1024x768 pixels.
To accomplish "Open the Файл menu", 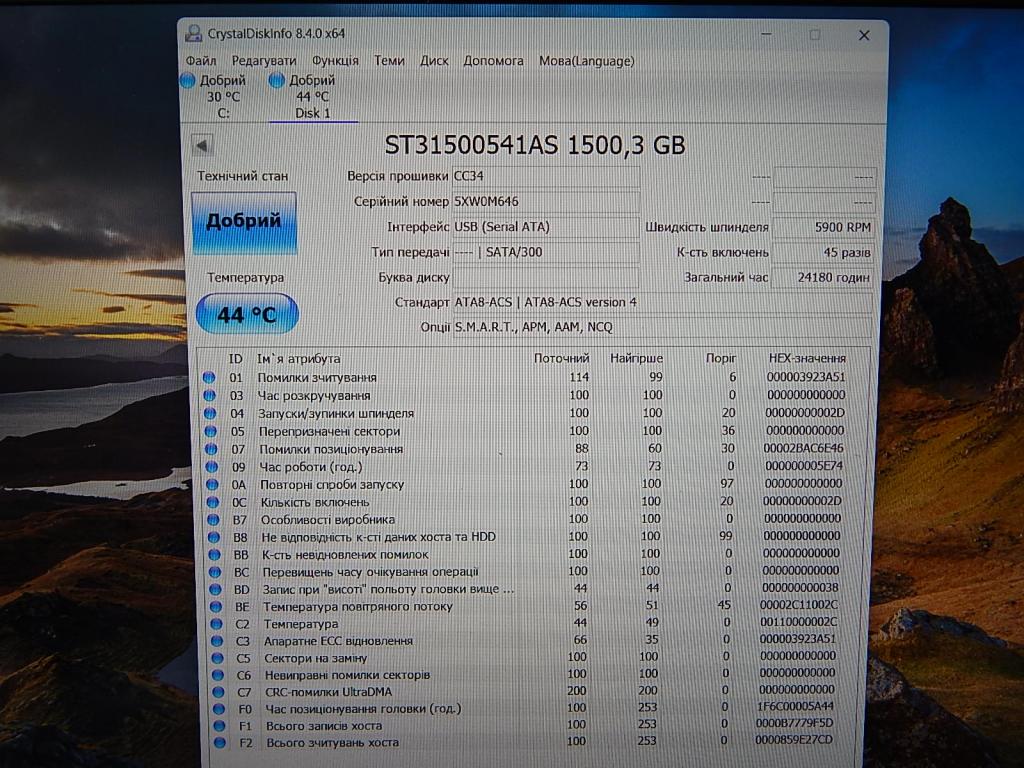I will point(201,61).
